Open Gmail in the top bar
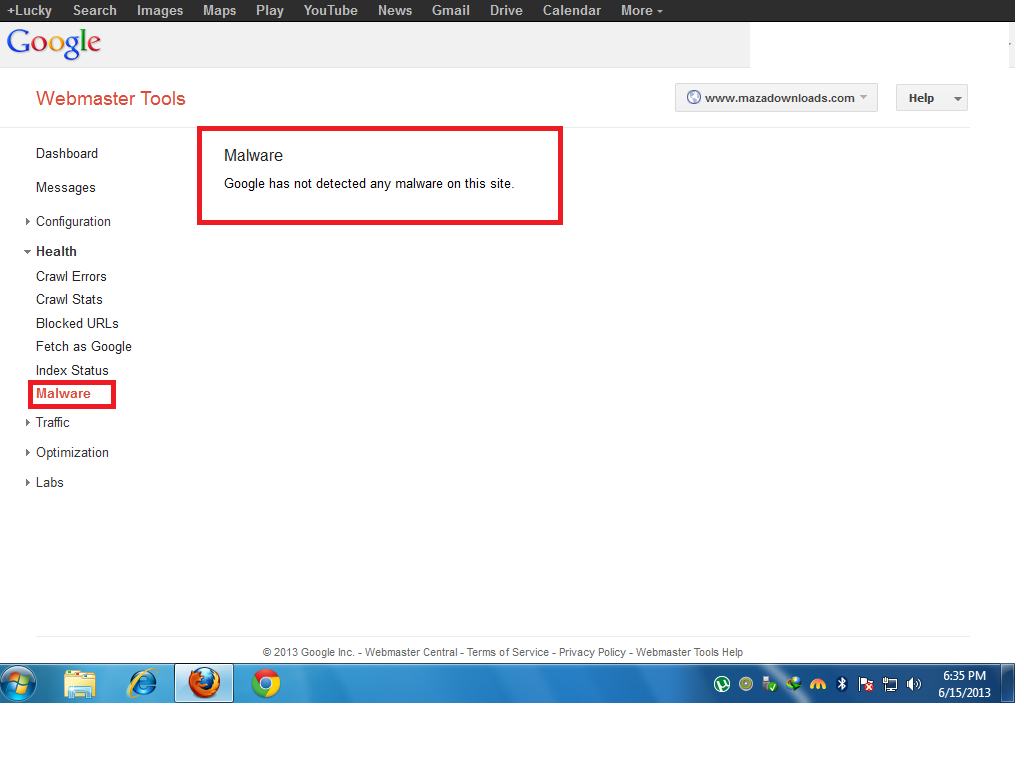Image resolution: width=1024 pixels, height=768 pixels. click(x=451, y=10)
